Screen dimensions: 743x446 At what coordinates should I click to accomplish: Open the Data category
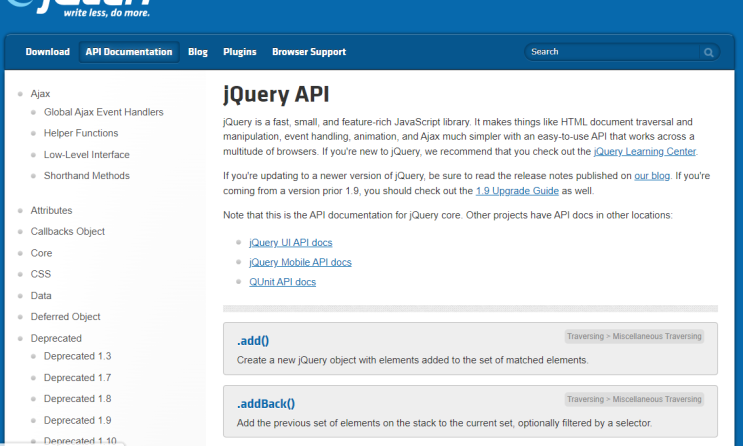click(41, 296)
